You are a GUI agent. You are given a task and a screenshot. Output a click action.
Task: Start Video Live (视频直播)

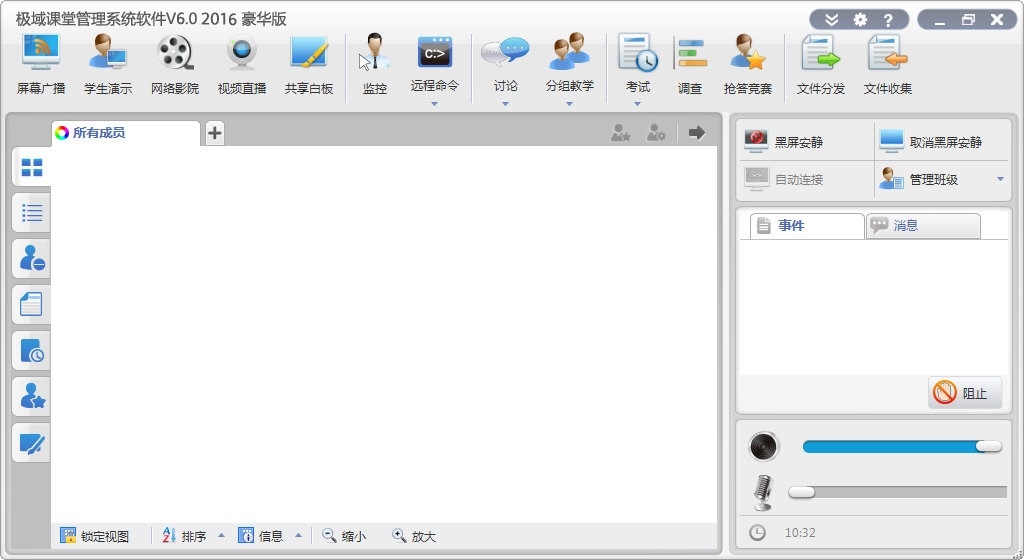click(242, 65)
